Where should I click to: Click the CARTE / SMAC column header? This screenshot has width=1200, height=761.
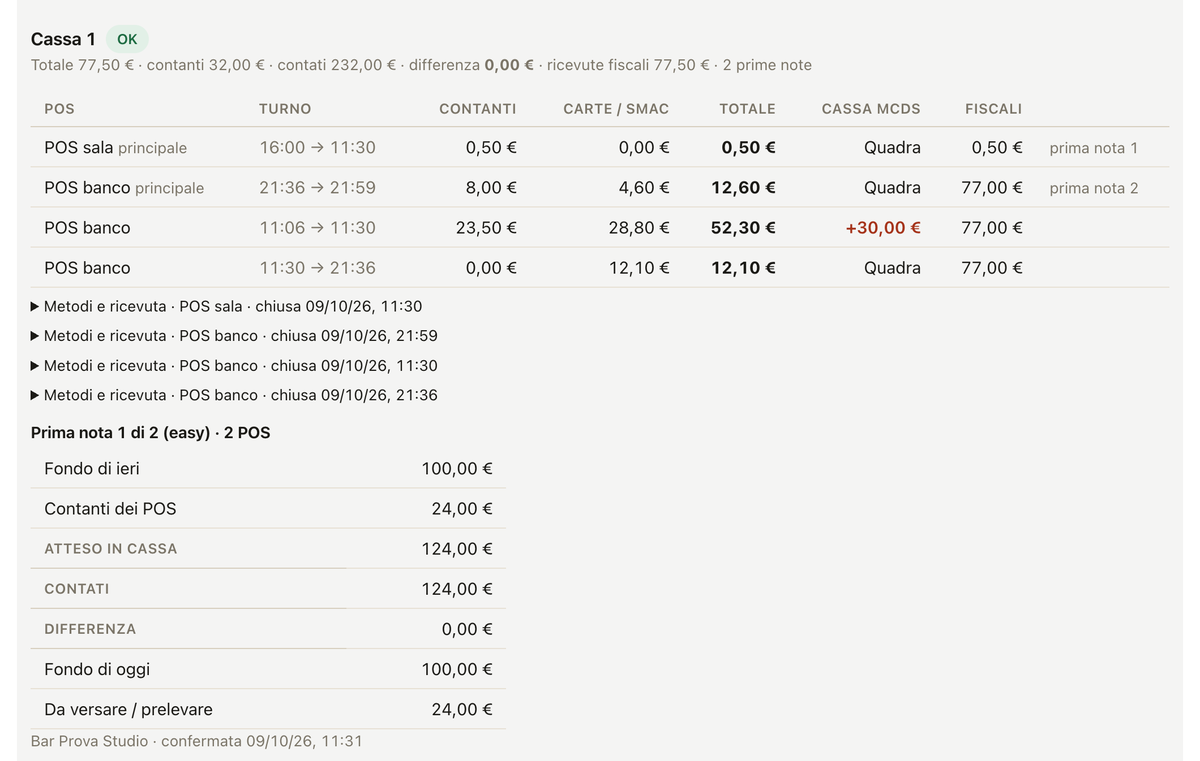coord(616,108)
